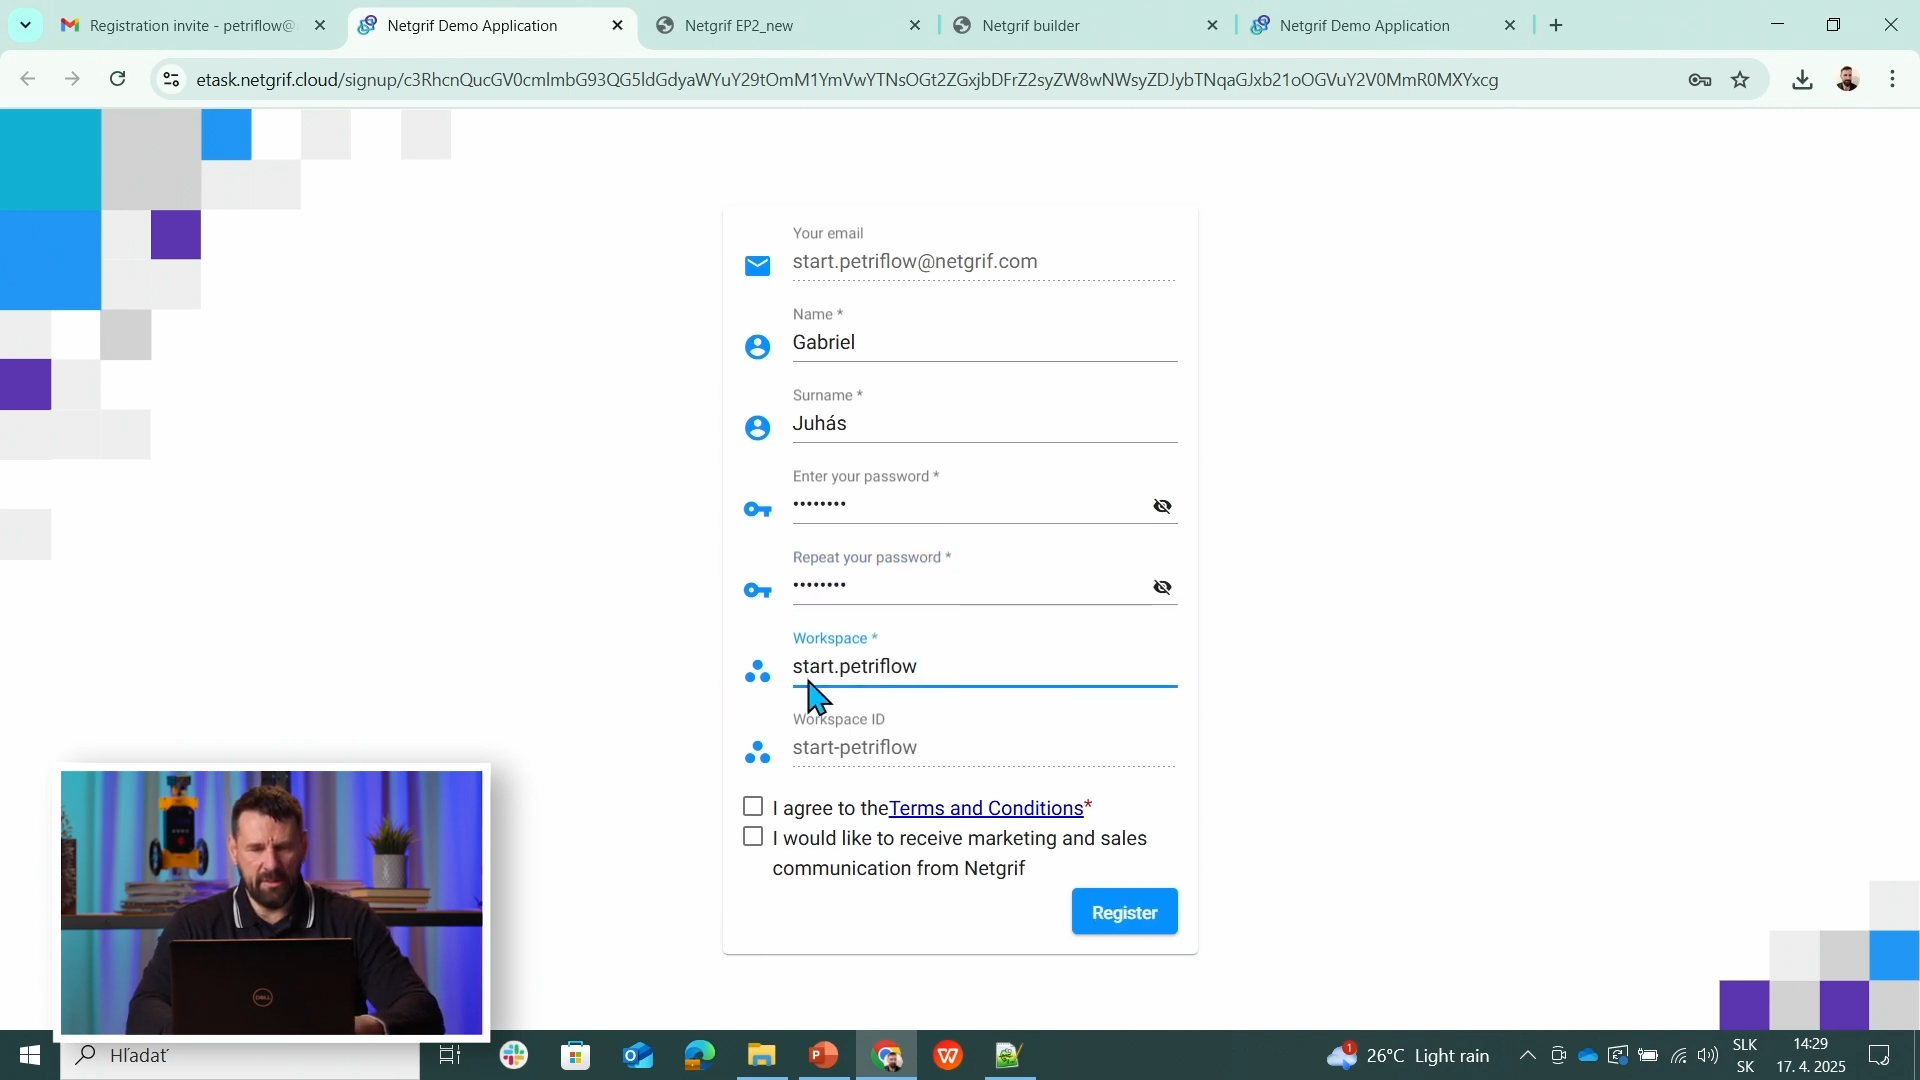Show the entered password via eye icon
Viewport: 1920px width, 1080px height.
coord(1162,506)
